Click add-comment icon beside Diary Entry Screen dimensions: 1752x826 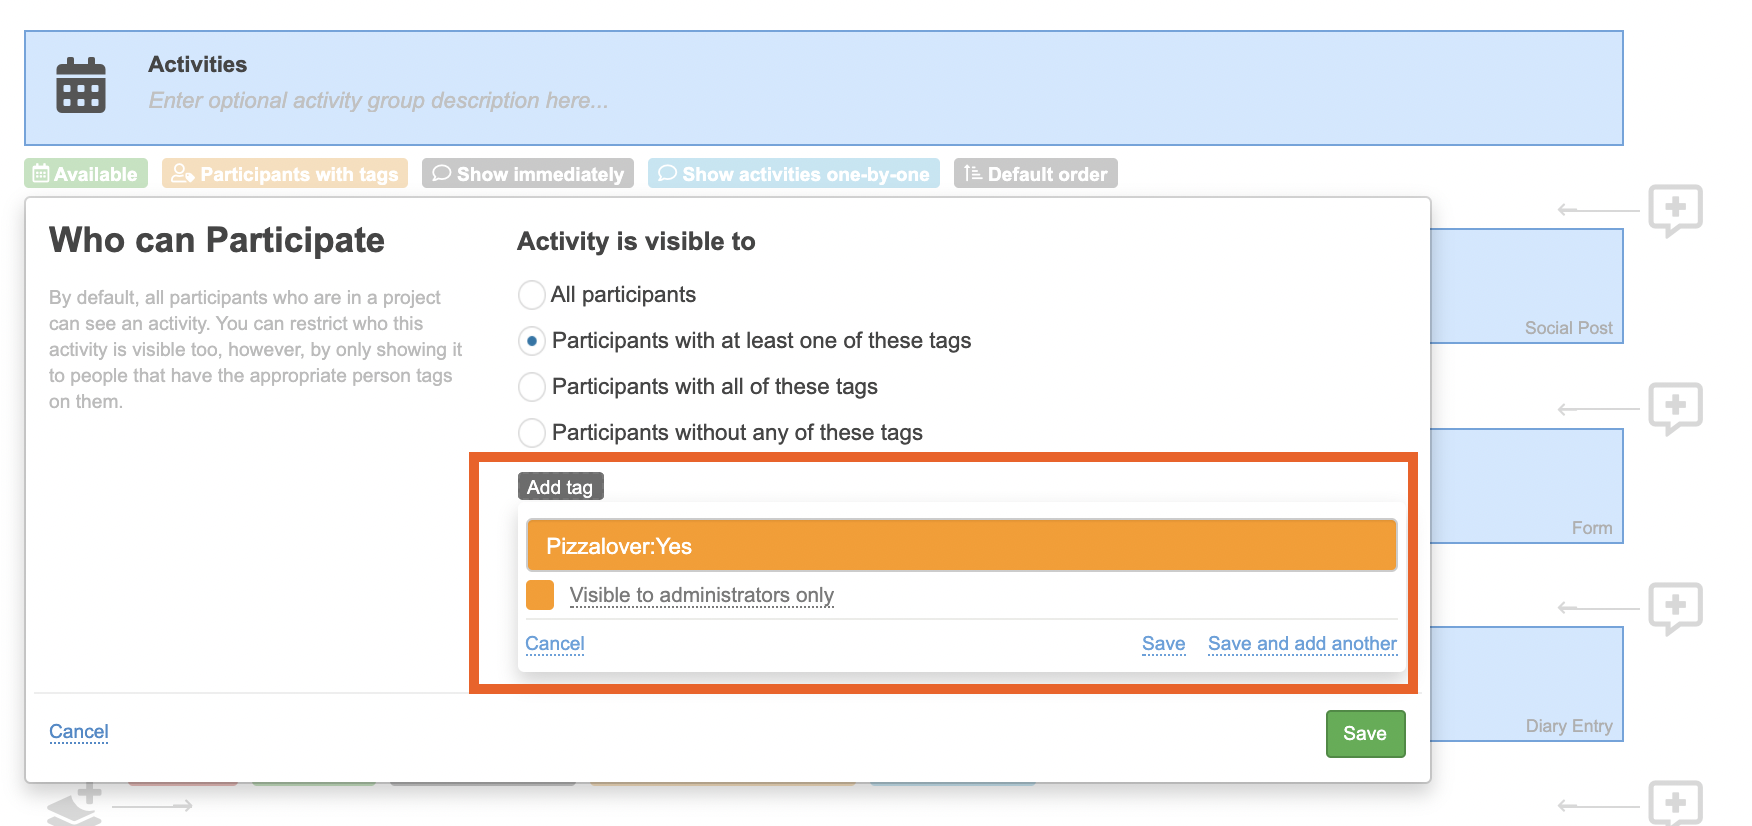tap(1675, 607)
